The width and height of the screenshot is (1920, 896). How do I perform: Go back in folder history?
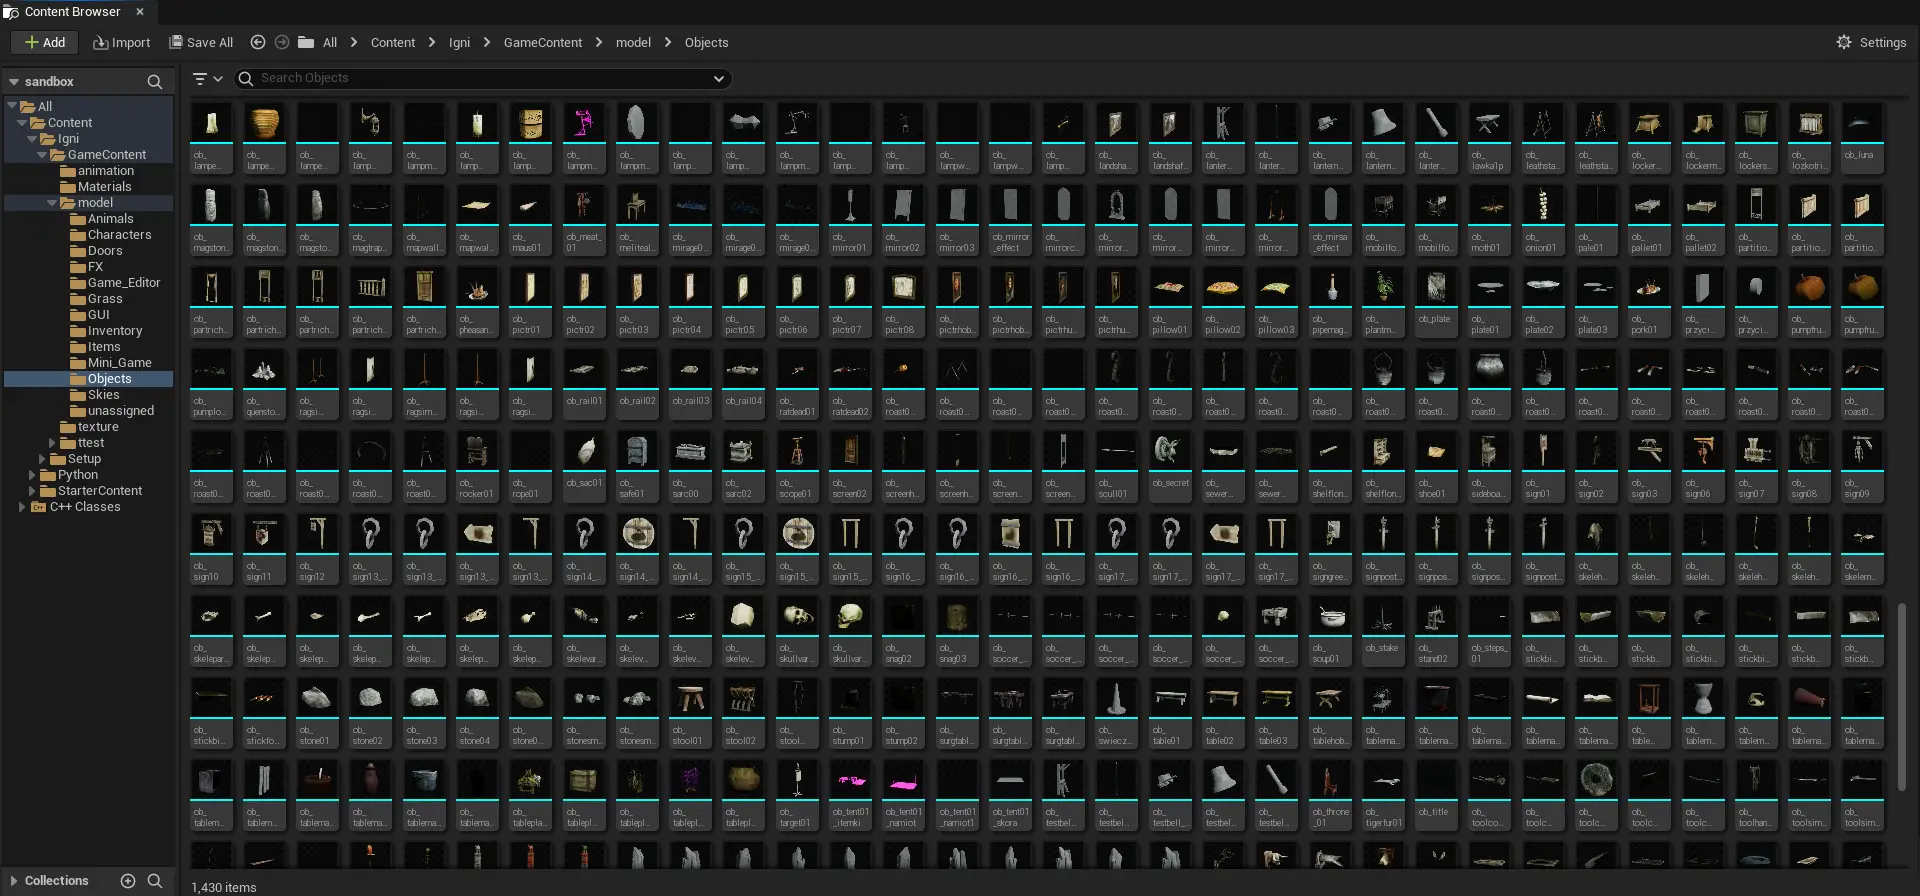258,42
